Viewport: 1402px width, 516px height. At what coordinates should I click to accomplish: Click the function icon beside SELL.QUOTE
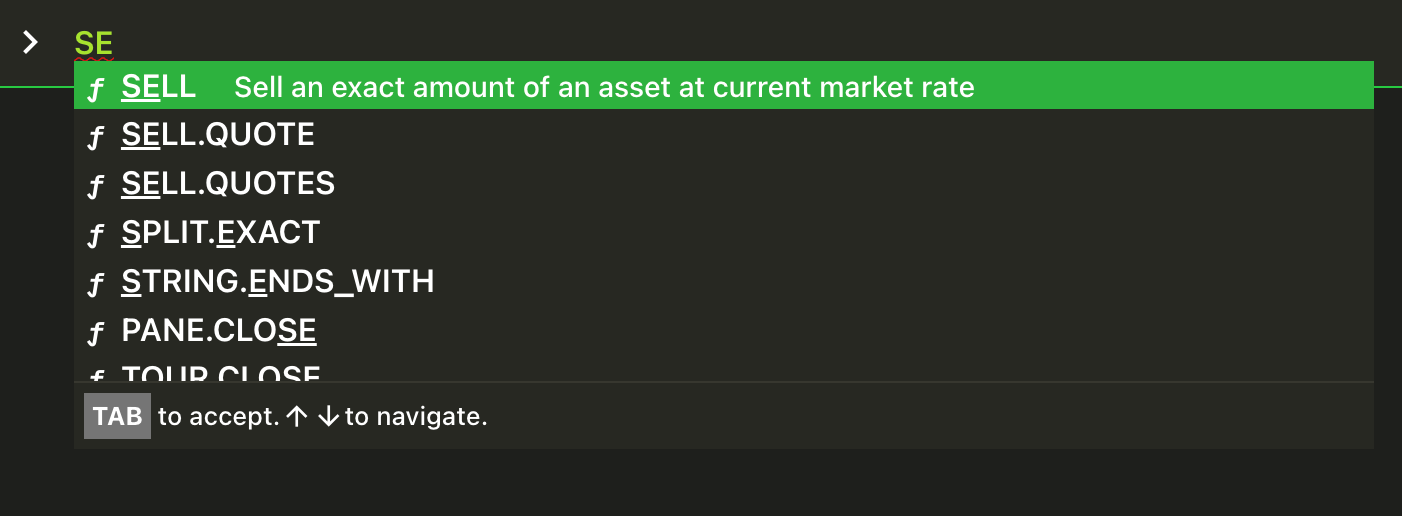tap(96, 138)
